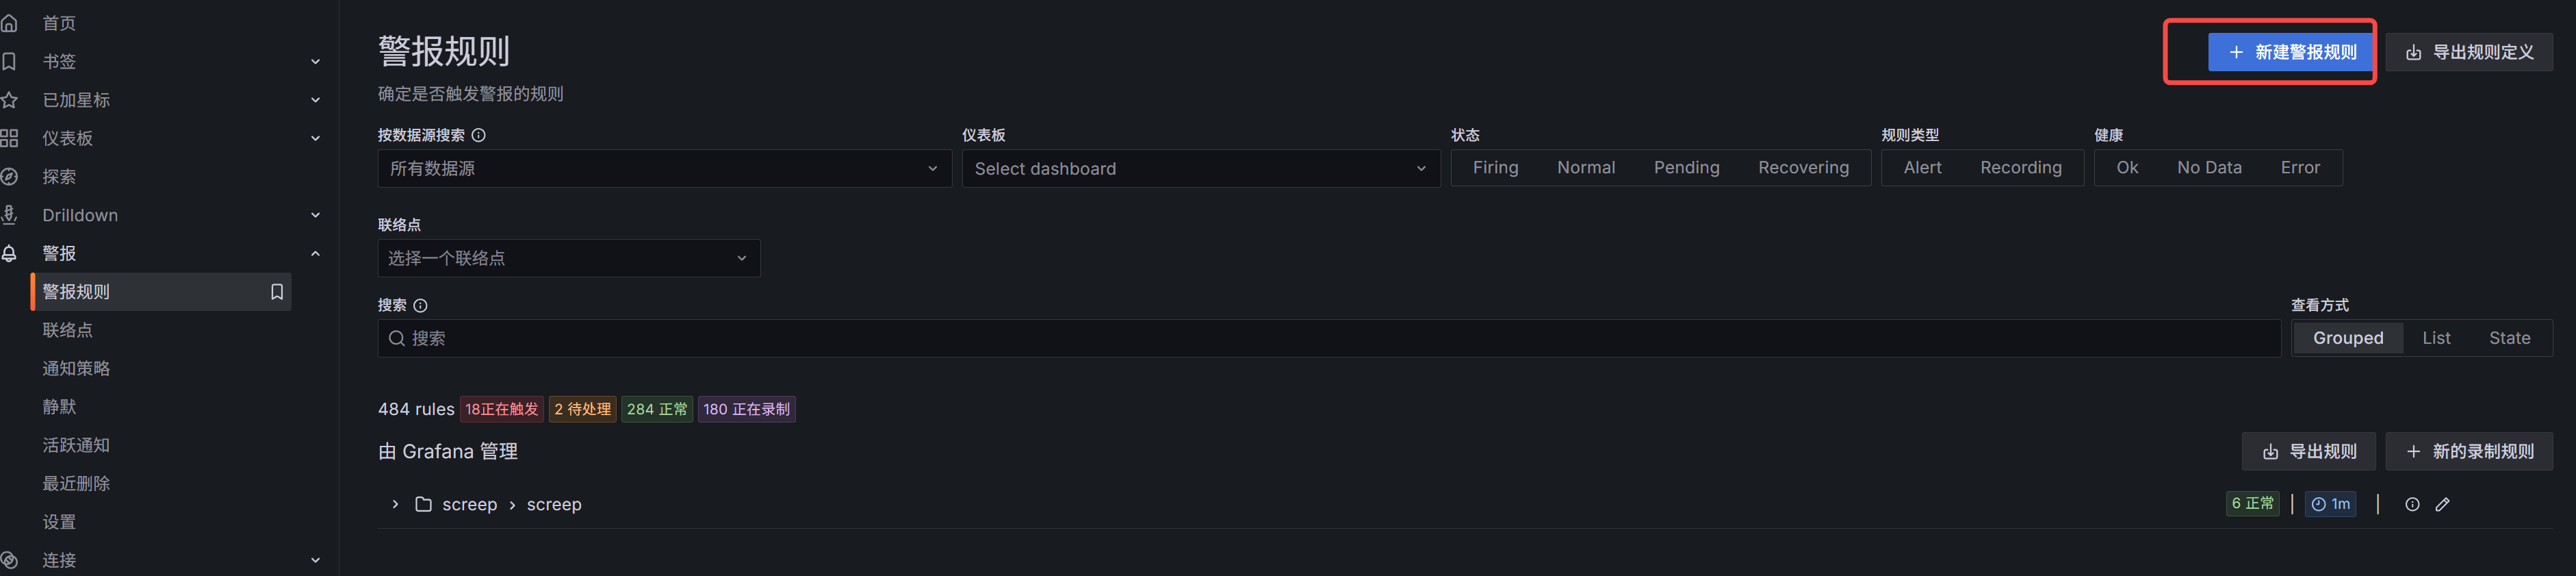Click the bookmark icon on 警报规则 item
This screenshot has height=576, width=2576.
(x=277, y=292)
